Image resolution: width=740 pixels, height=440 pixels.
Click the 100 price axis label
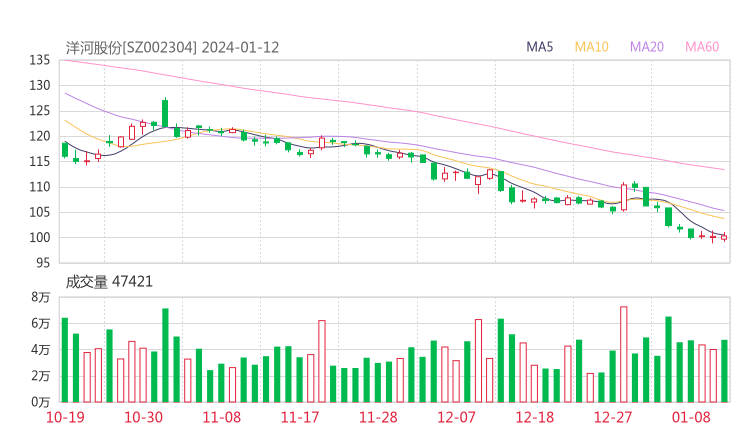(40, 237)
